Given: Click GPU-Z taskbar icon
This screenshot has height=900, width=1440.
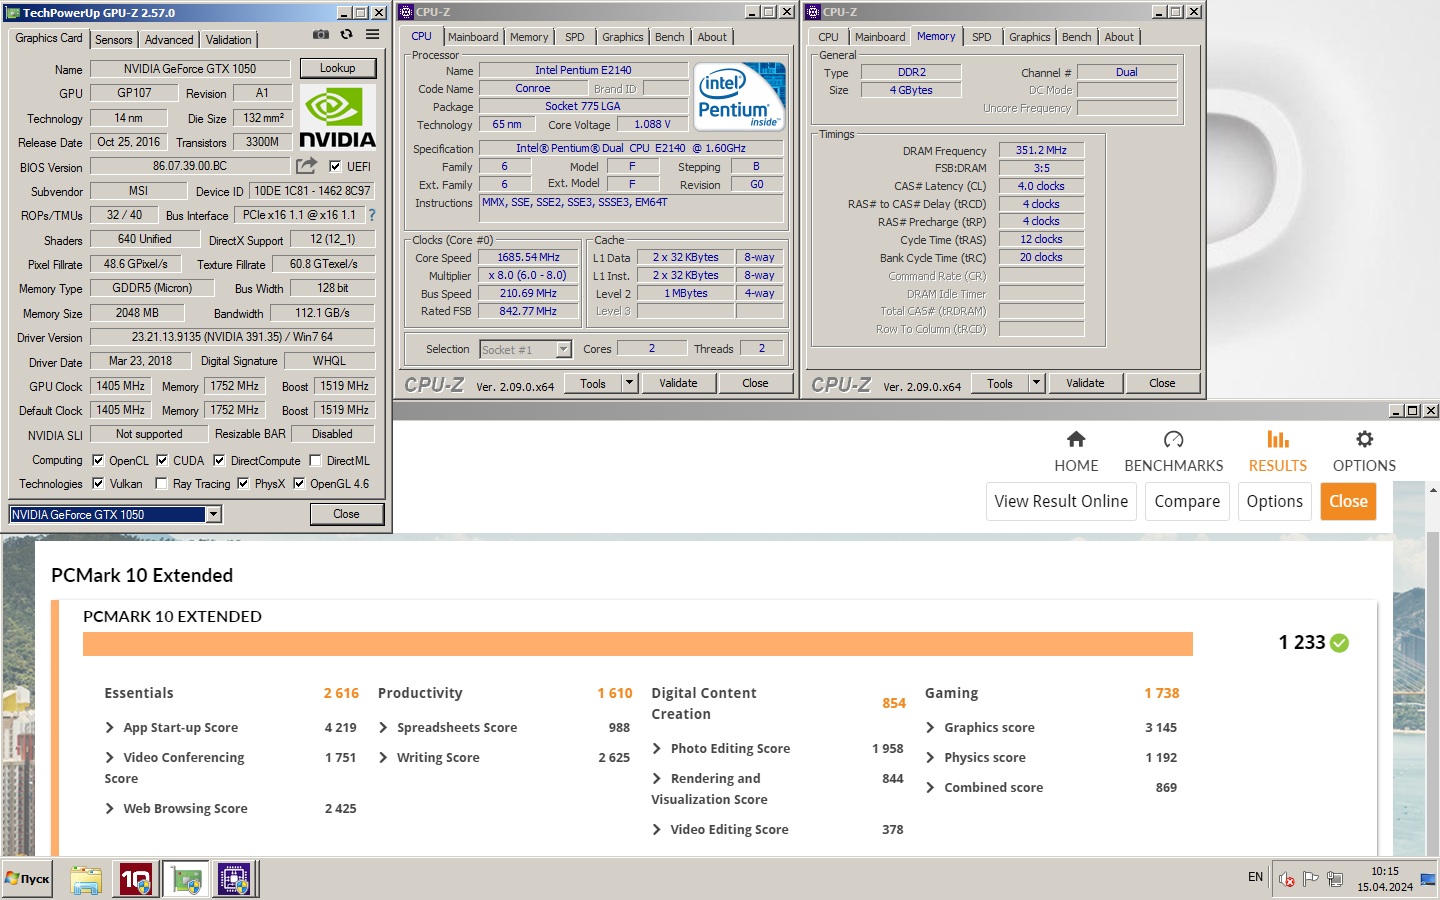Looking at the screenshot, I should 186,879.
